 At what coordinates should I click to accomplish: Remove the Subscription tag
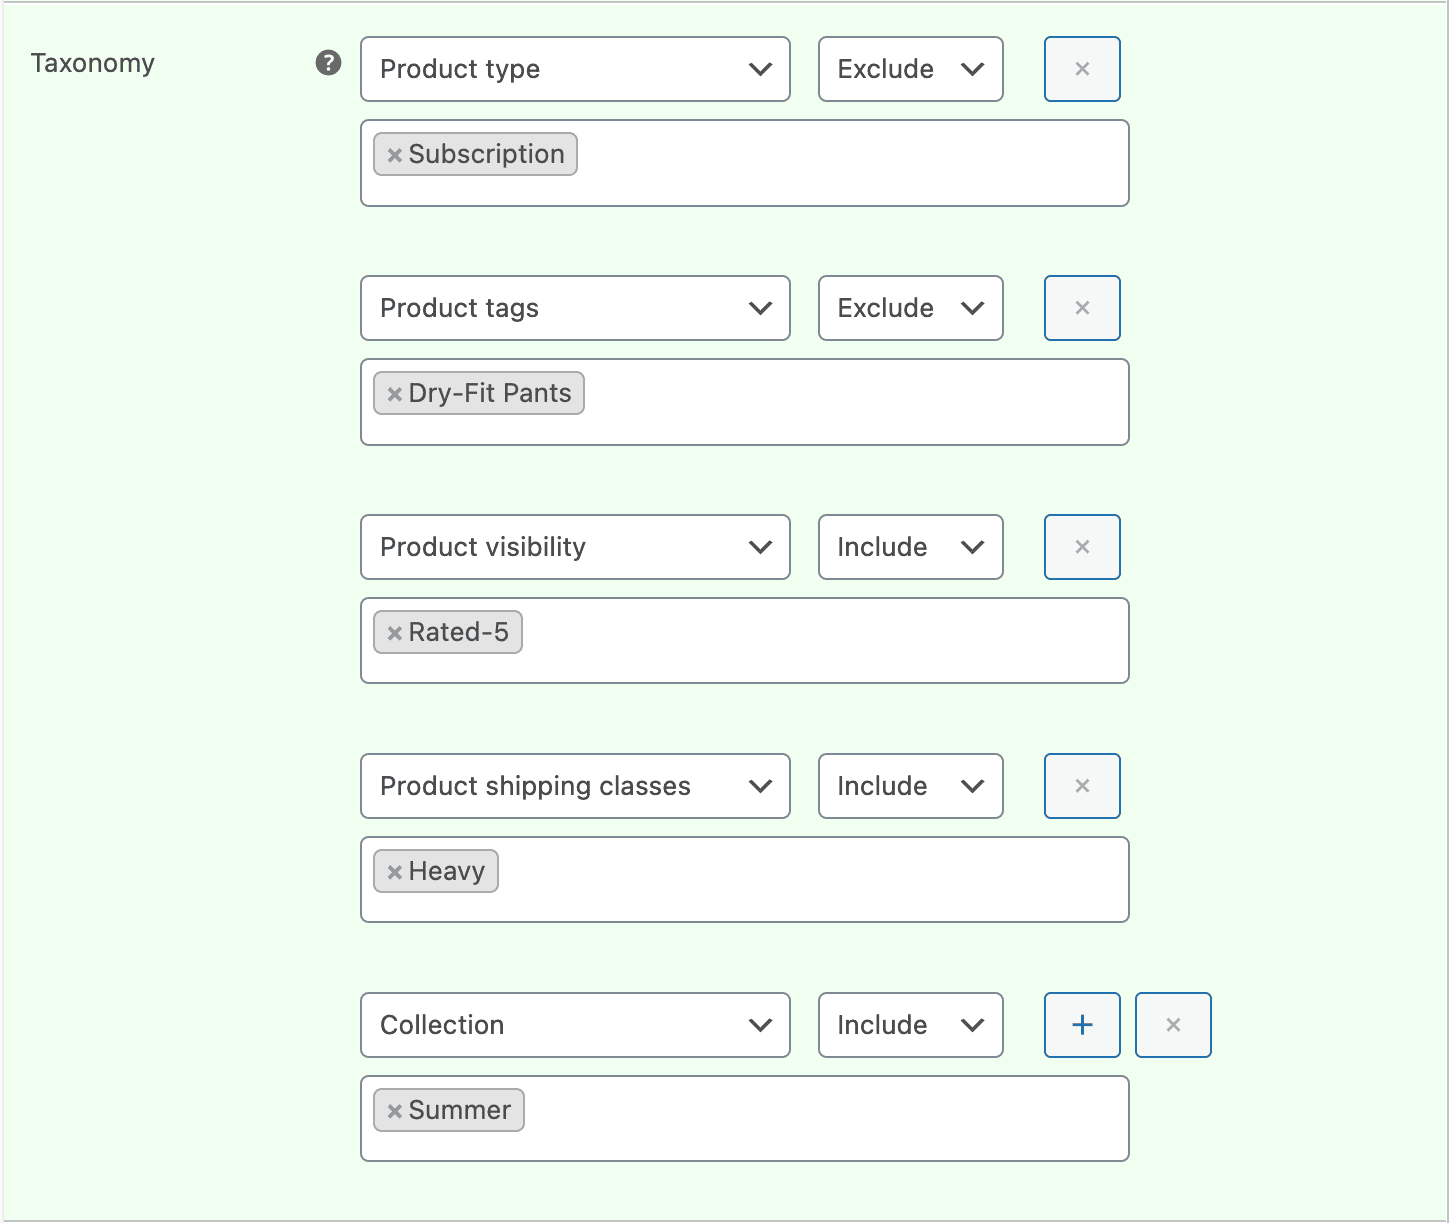click(394, 155)
